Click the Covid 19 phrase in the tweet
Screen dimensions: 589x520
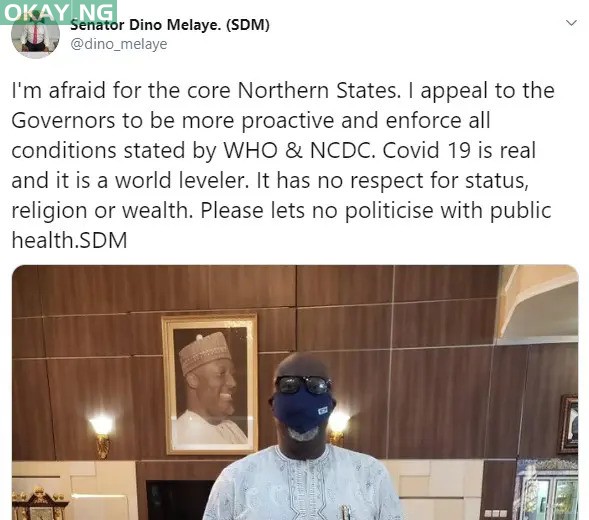(426, 150)
